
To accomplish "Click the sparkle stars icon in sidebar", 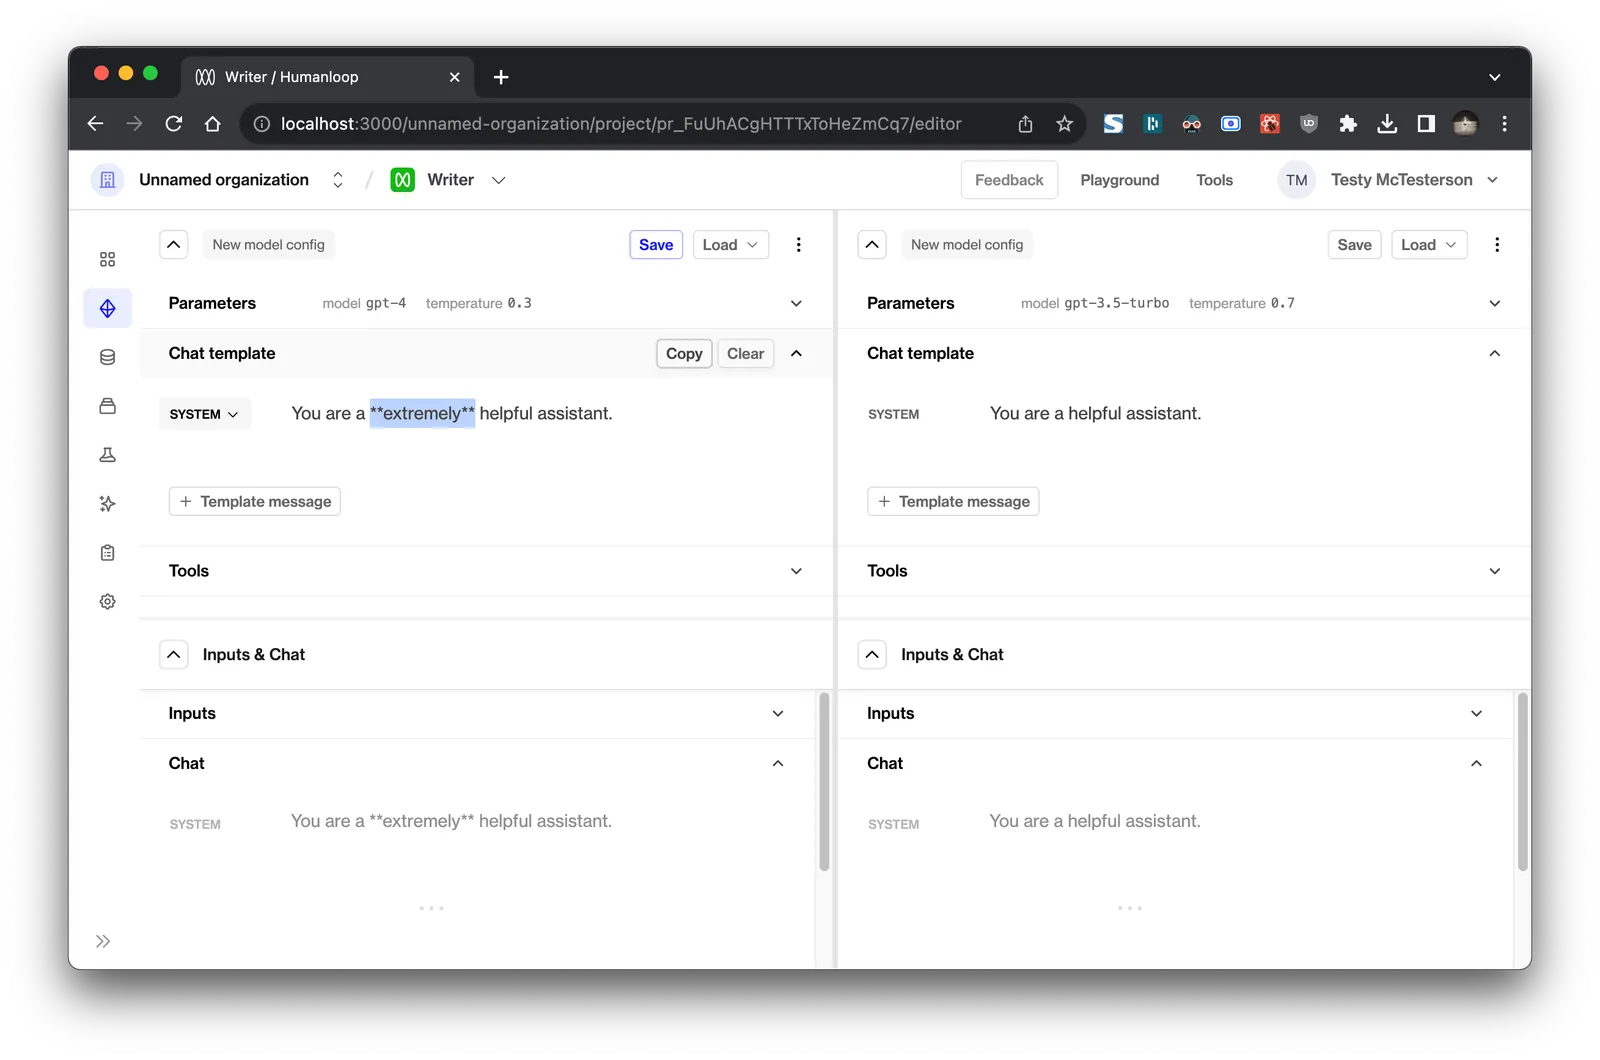I will [107, 504].
